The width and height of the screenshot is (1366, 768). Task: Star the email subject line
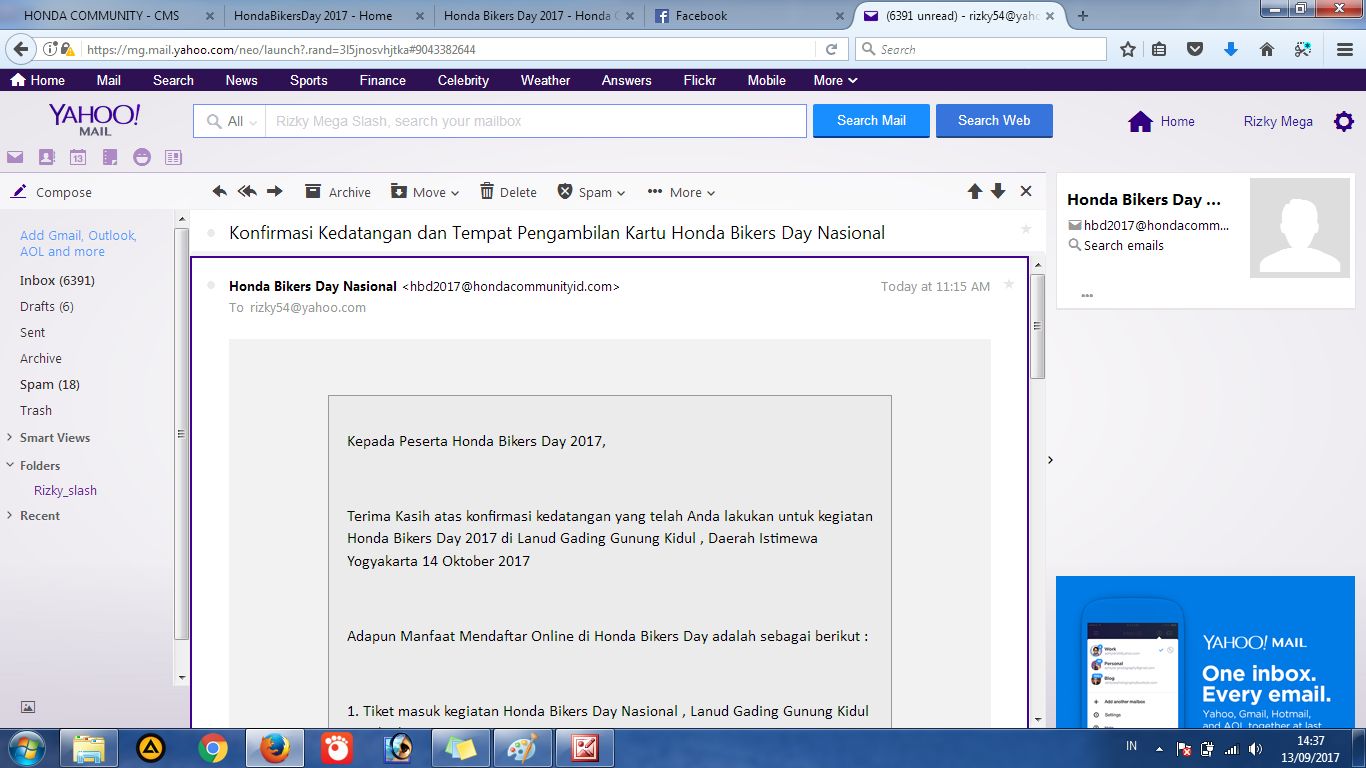[1026, 230]
